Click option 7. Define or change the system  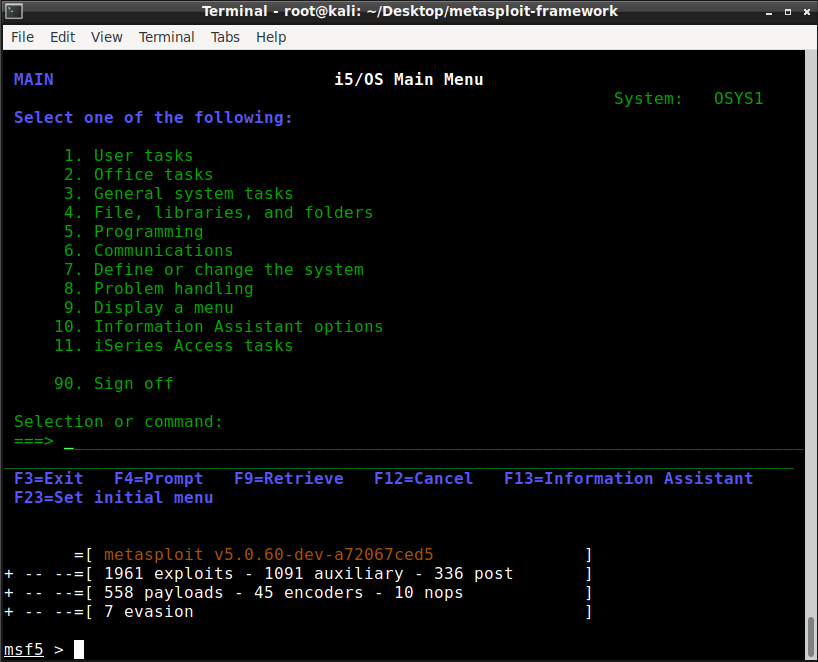[x=214, y=270]
